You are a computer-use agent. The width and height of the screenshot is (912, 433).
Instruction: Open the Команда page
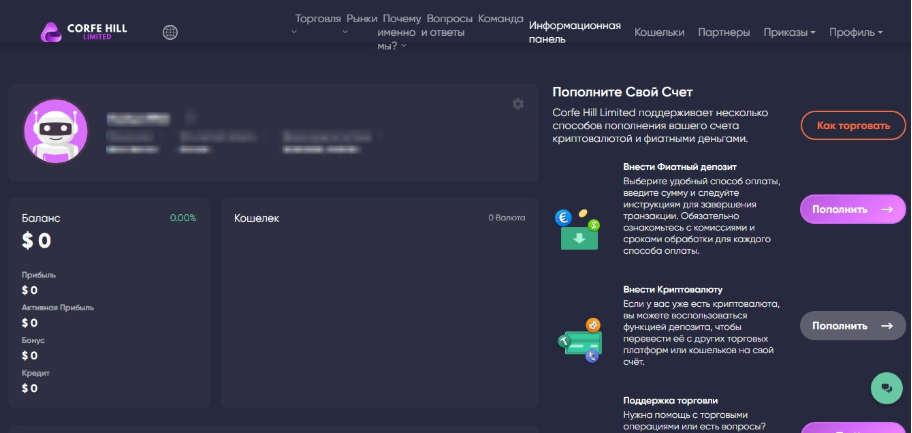(x=500, y=19)
